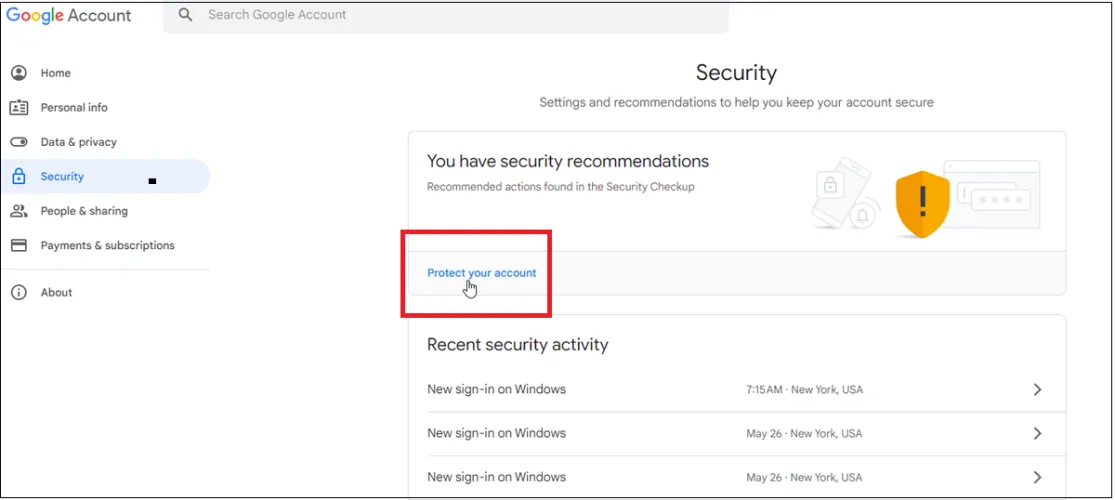Expand the third New sign-in on Windows
1115x500 pixels.
[1037, 477]
